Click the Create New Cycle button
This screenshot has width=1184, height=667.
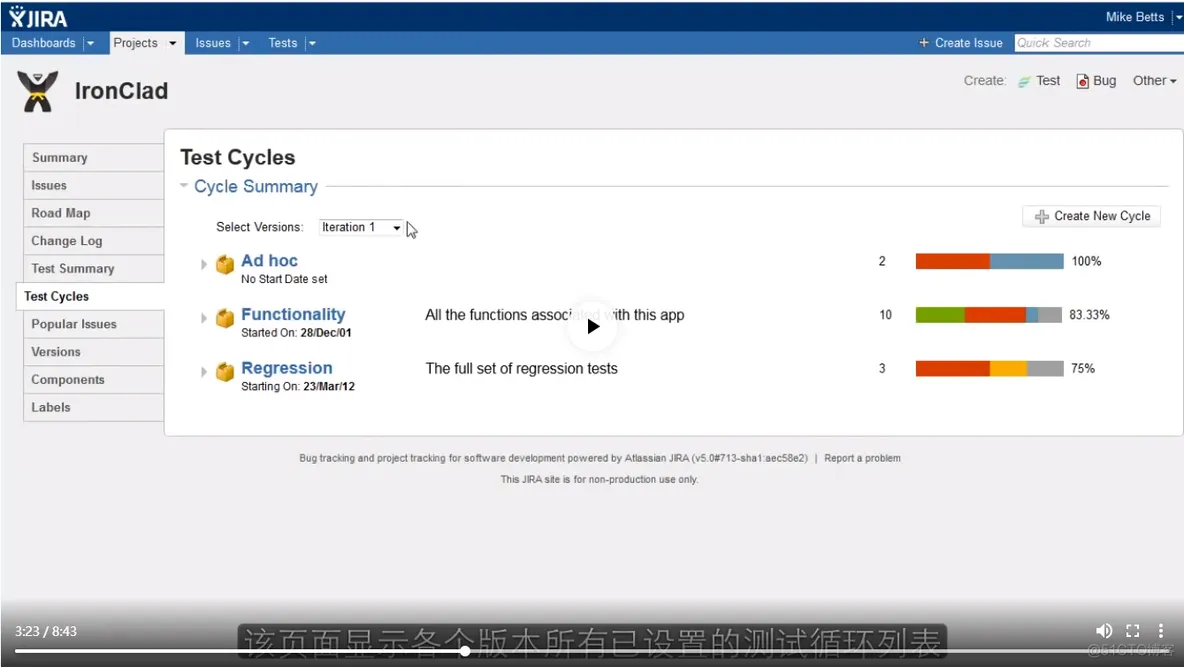(x=1092, y=216)
